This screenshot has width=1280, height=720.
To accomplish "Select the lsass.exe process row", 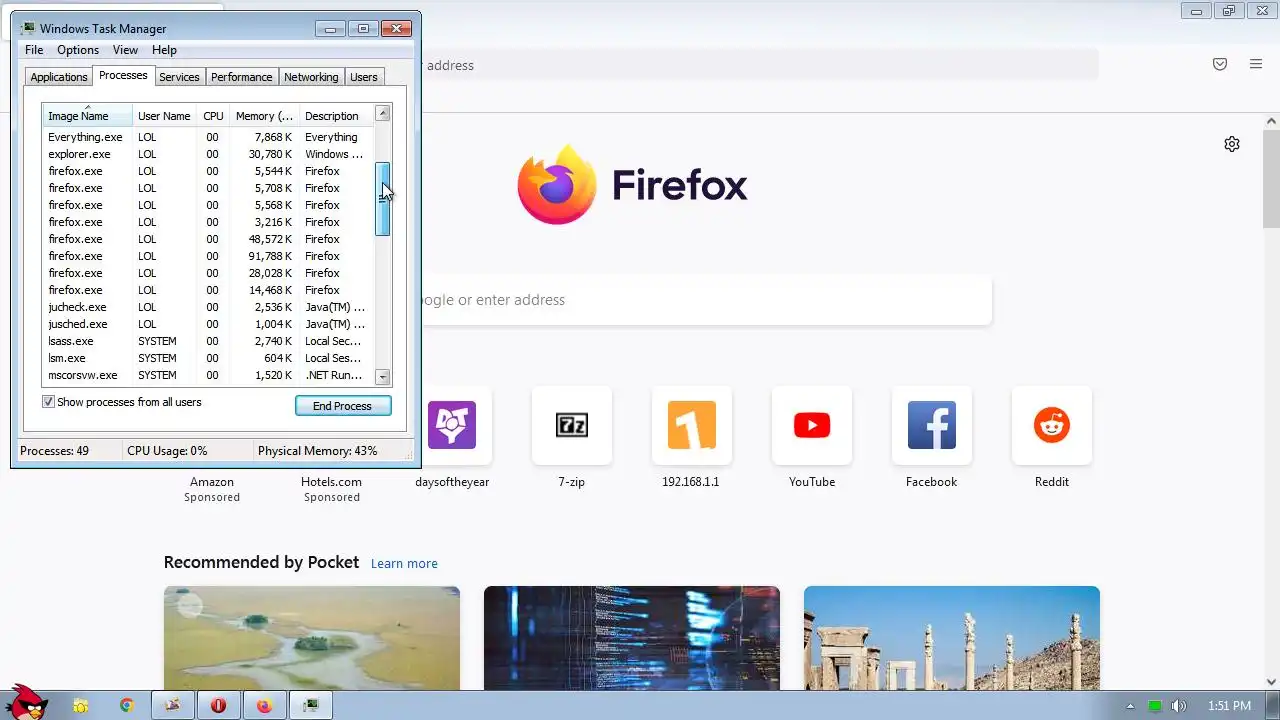I will point(208,341).
